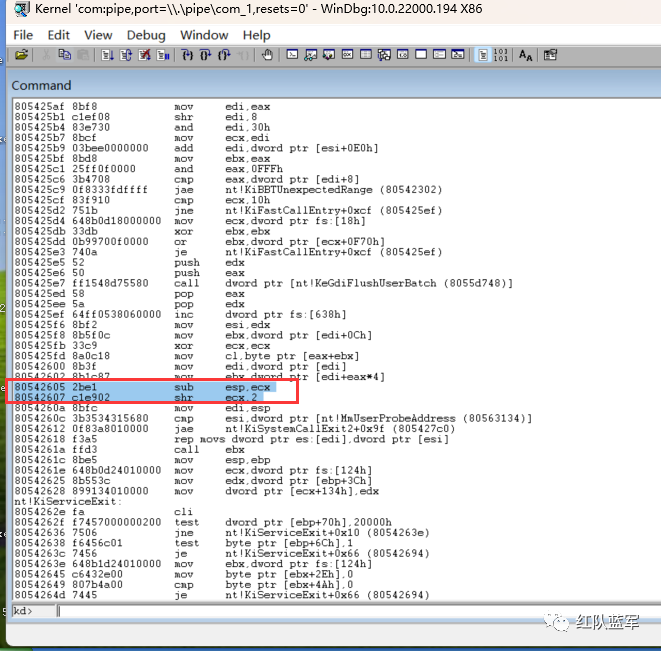Click the 'nt!KiServiceExit:' label line

(68, 501)
